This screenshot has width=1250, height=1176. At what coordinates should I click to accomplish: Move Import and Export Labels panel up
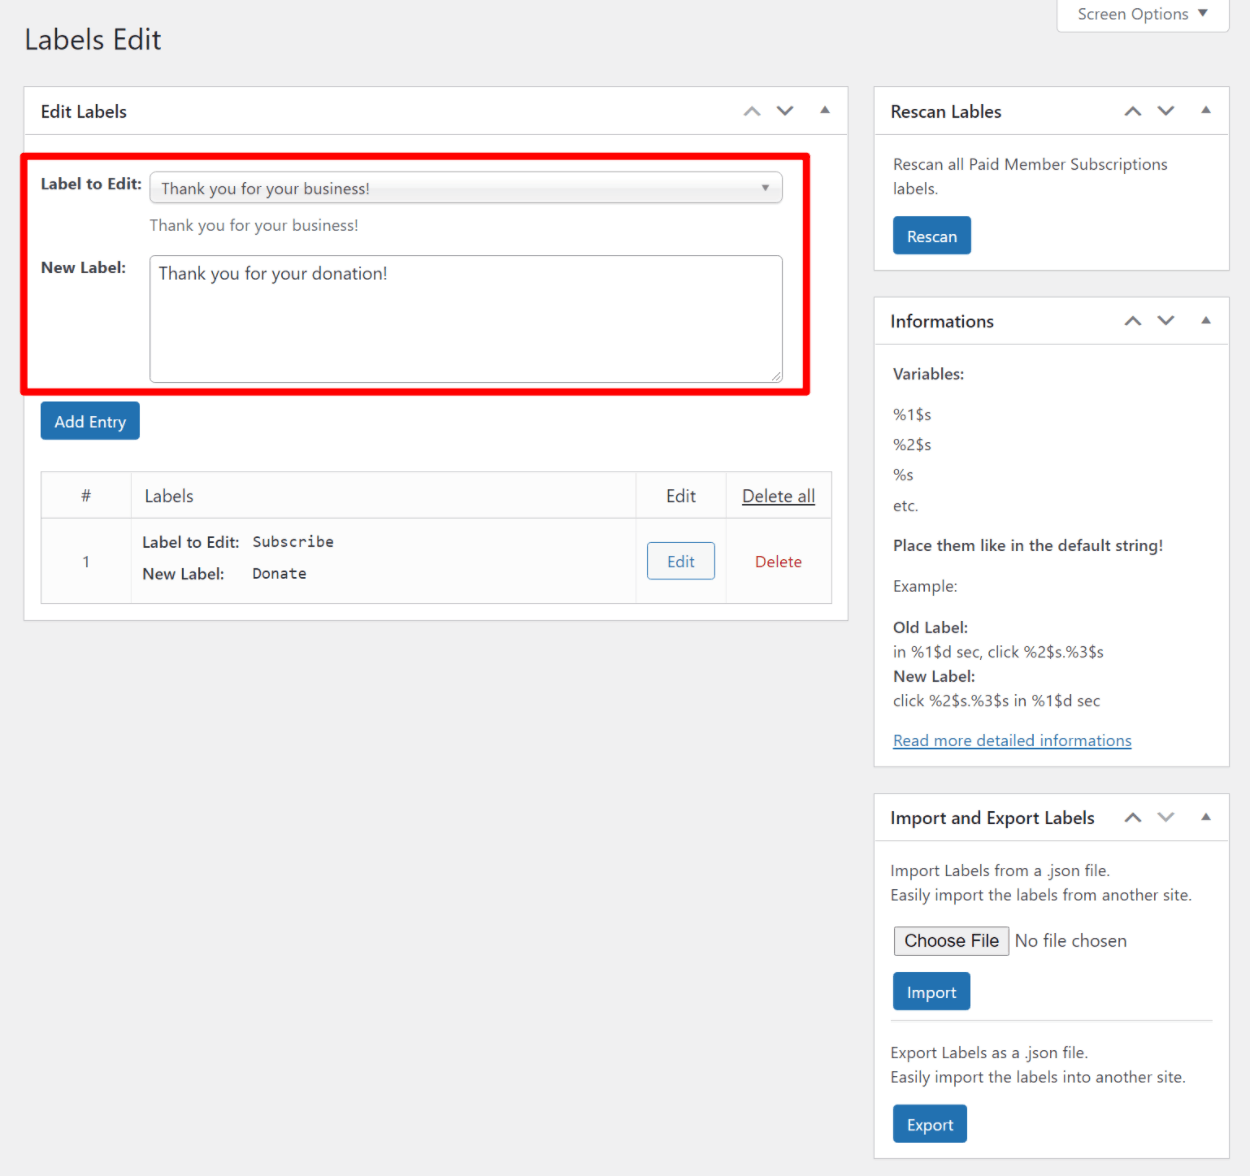pos(1133,817)
